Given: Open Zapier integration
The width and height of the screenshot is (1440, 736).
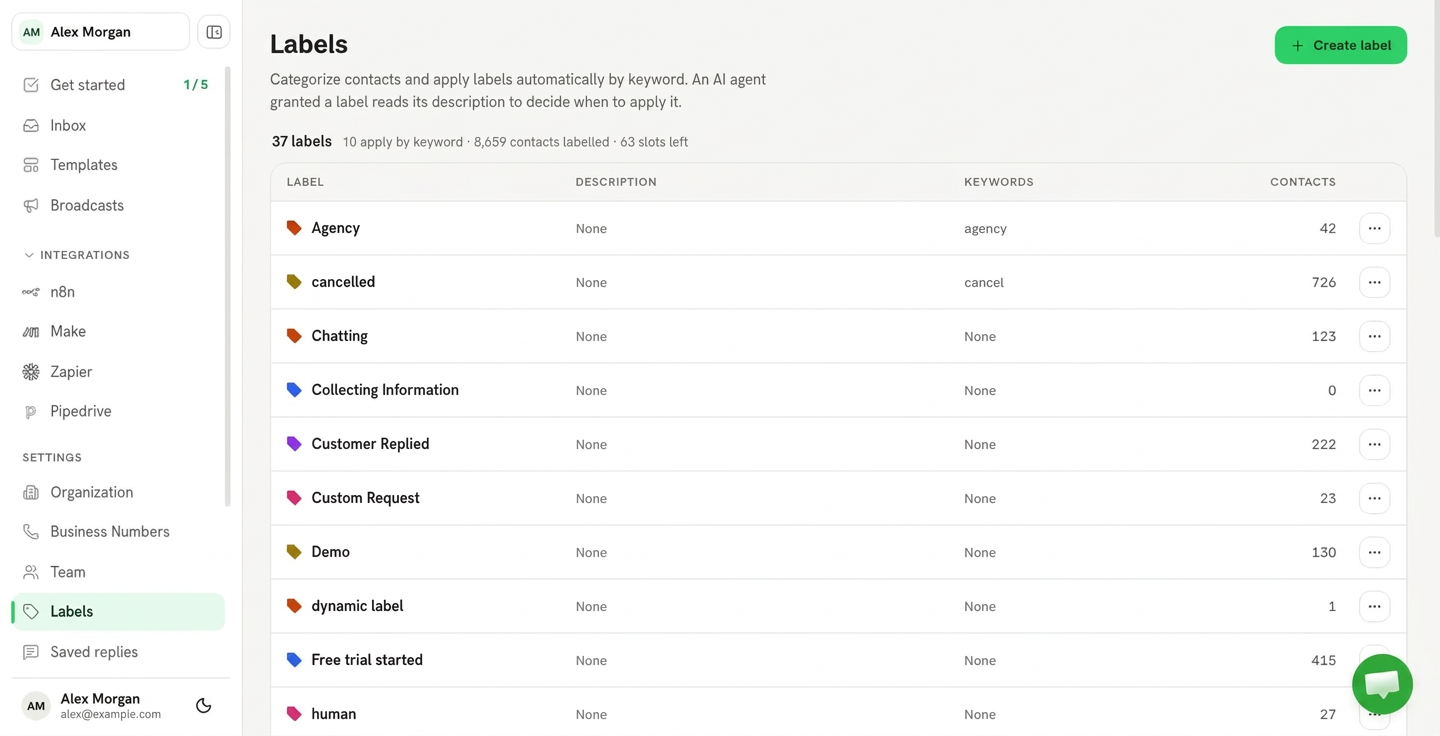Looking at the screenshot, I should [x=118, y=371].
